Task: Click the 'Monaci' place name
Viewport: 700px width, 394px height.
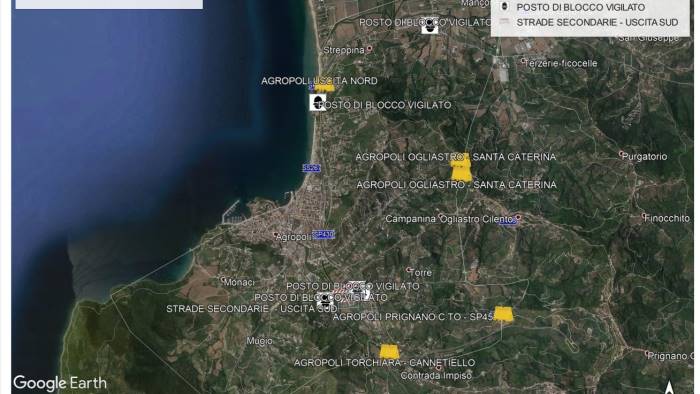Action: coord(240,282)
